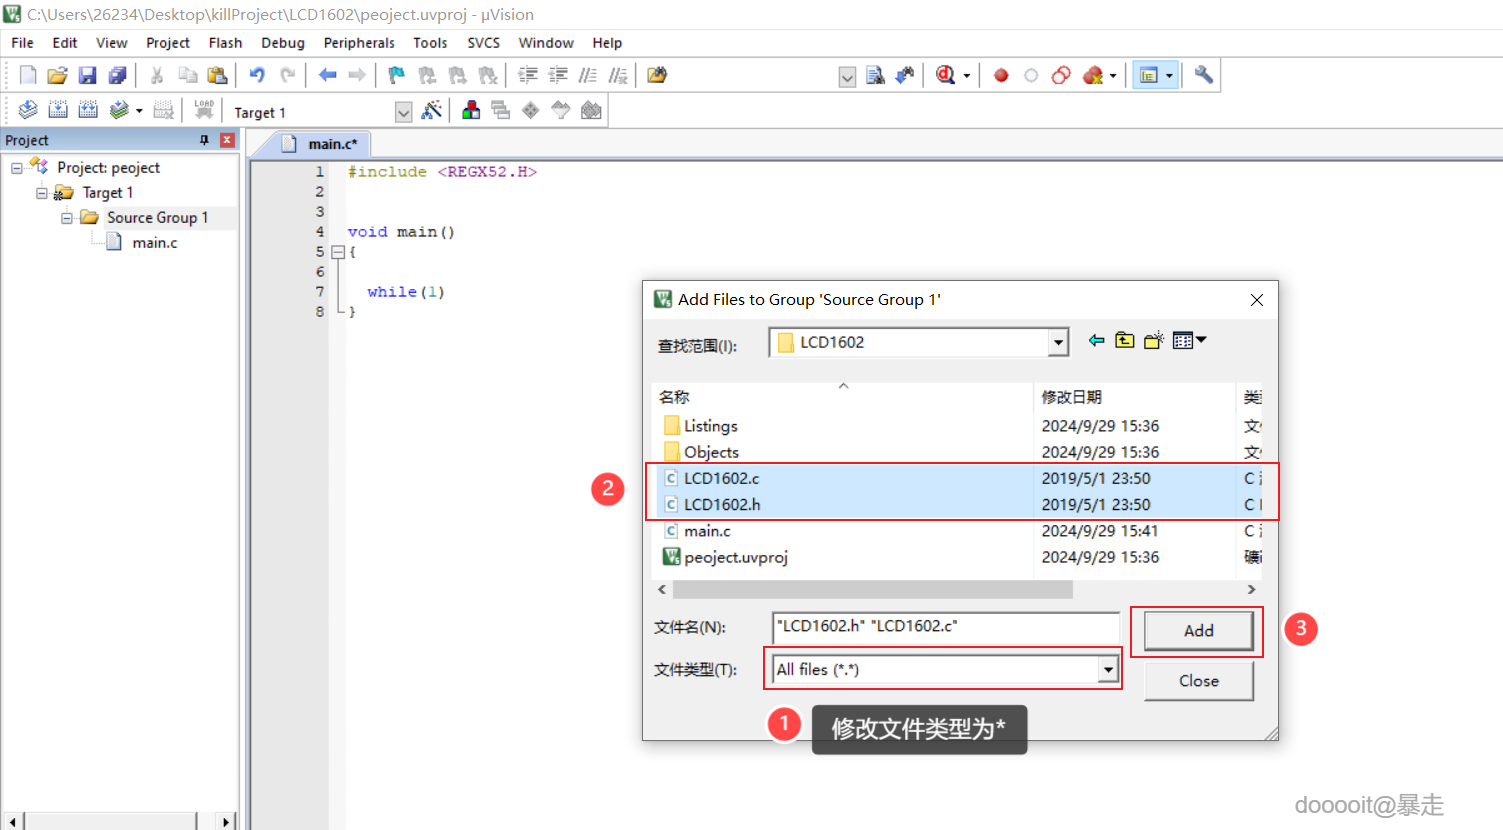Open the Flash menu
Screen dimensions: 1503x830
click(225, 43)
